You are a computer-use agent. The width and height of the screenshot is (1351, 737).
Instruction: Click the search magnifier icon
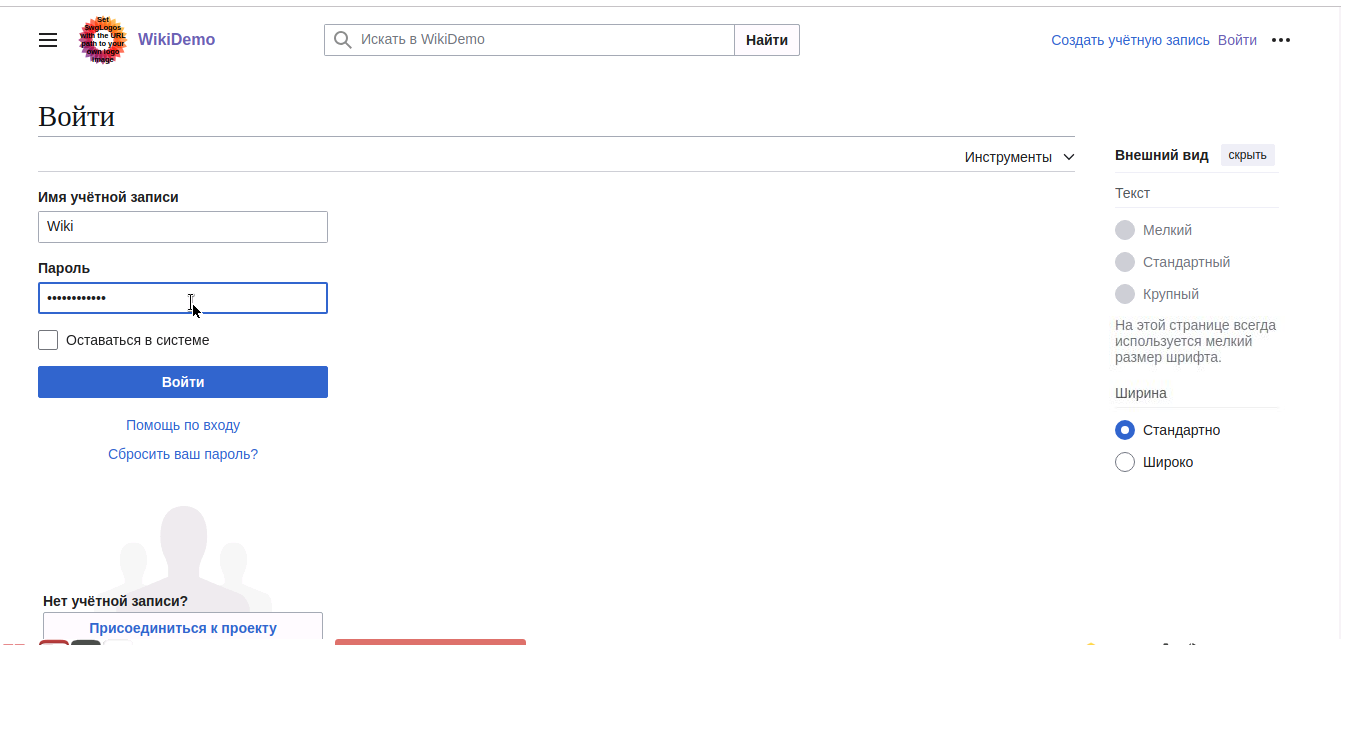[x=343, y=40]
